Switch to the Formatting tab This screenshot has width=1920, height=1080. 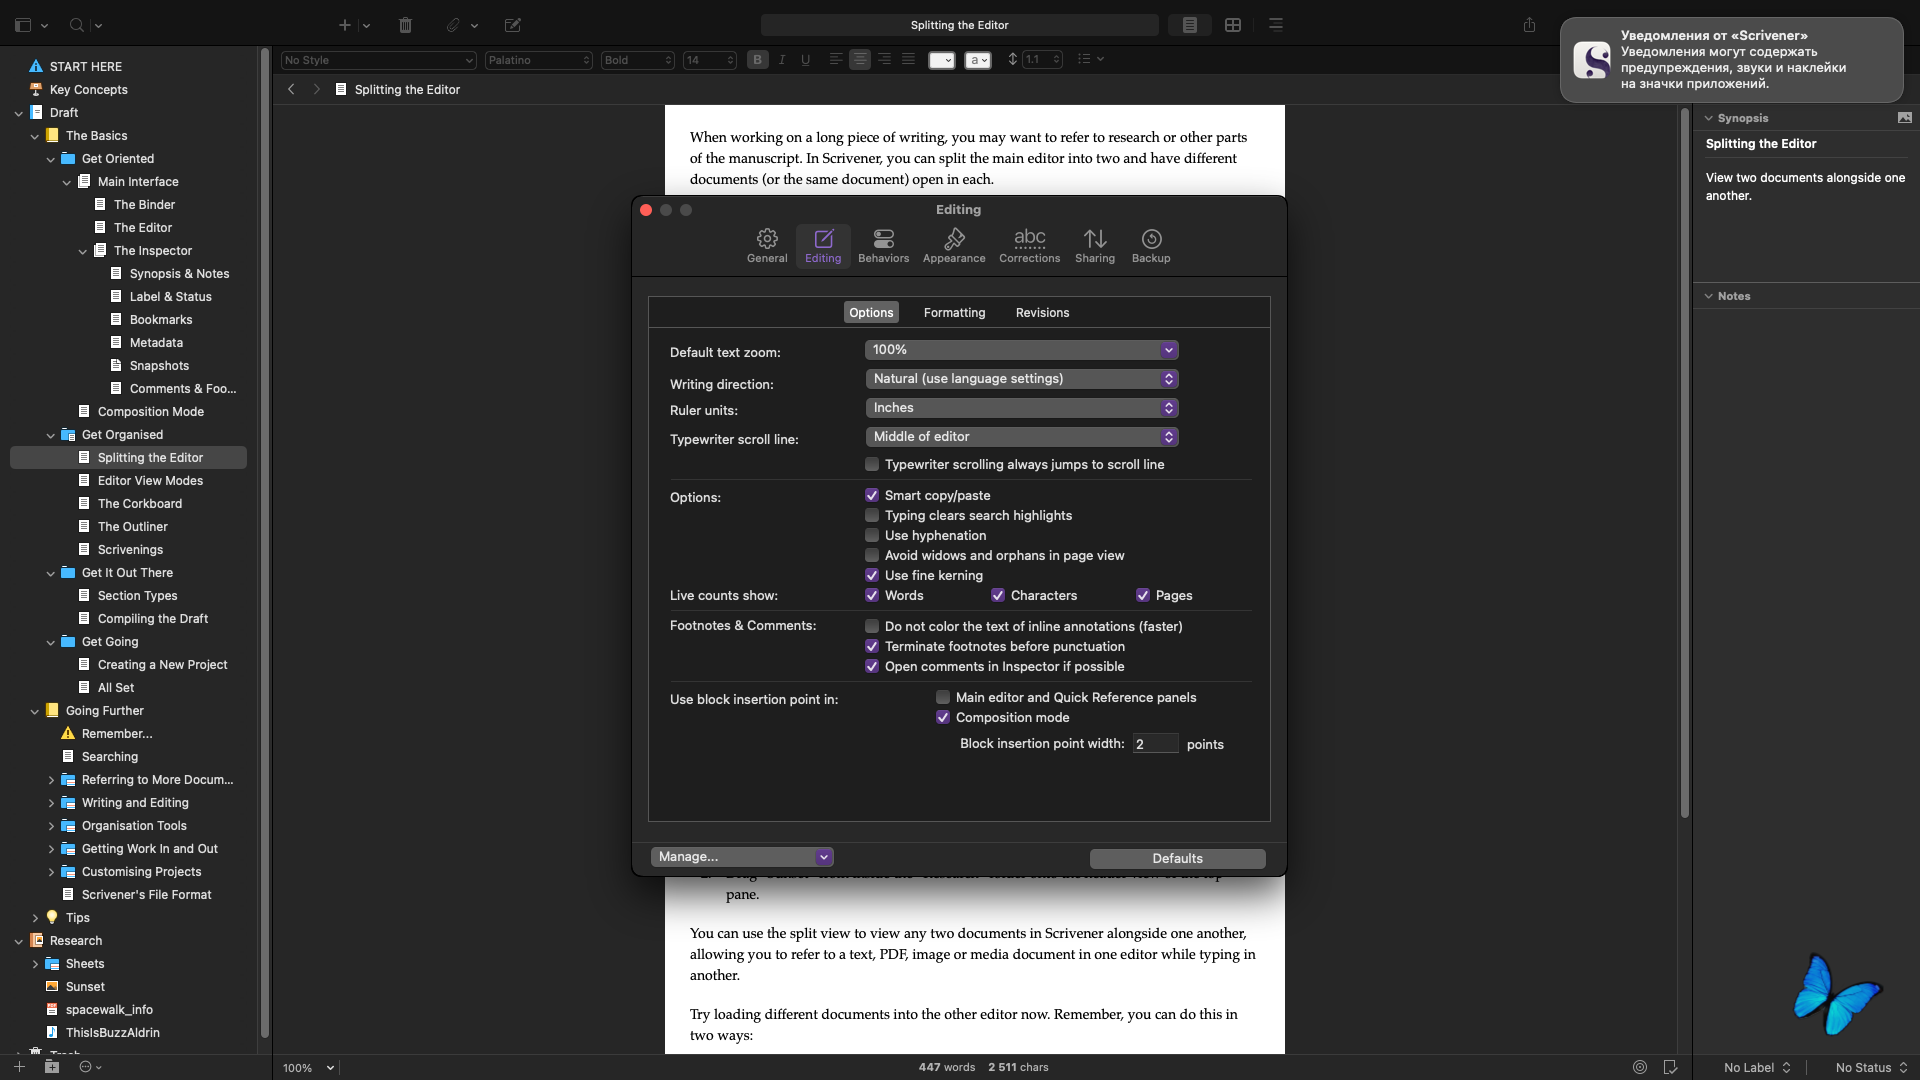953,313
